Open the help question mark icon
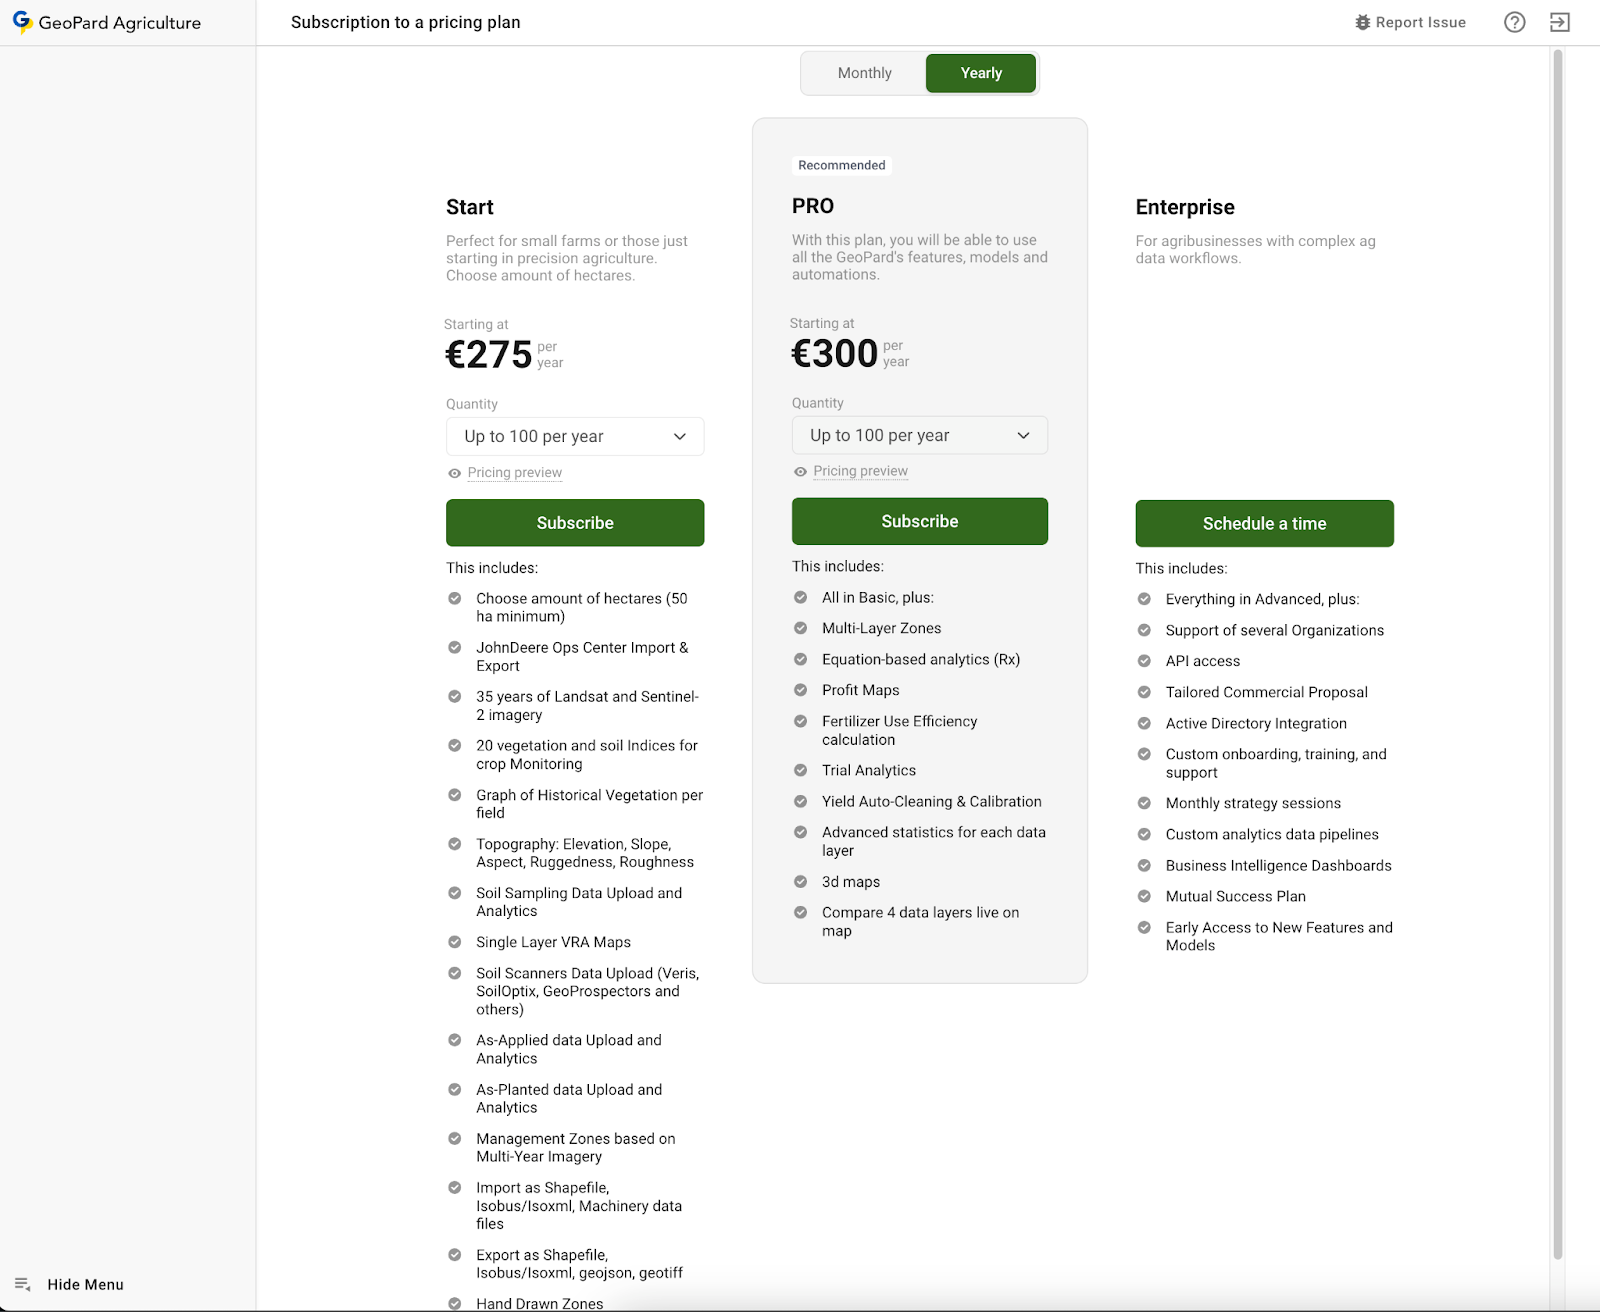1600x1312 pixels. tap(1514, 22)
